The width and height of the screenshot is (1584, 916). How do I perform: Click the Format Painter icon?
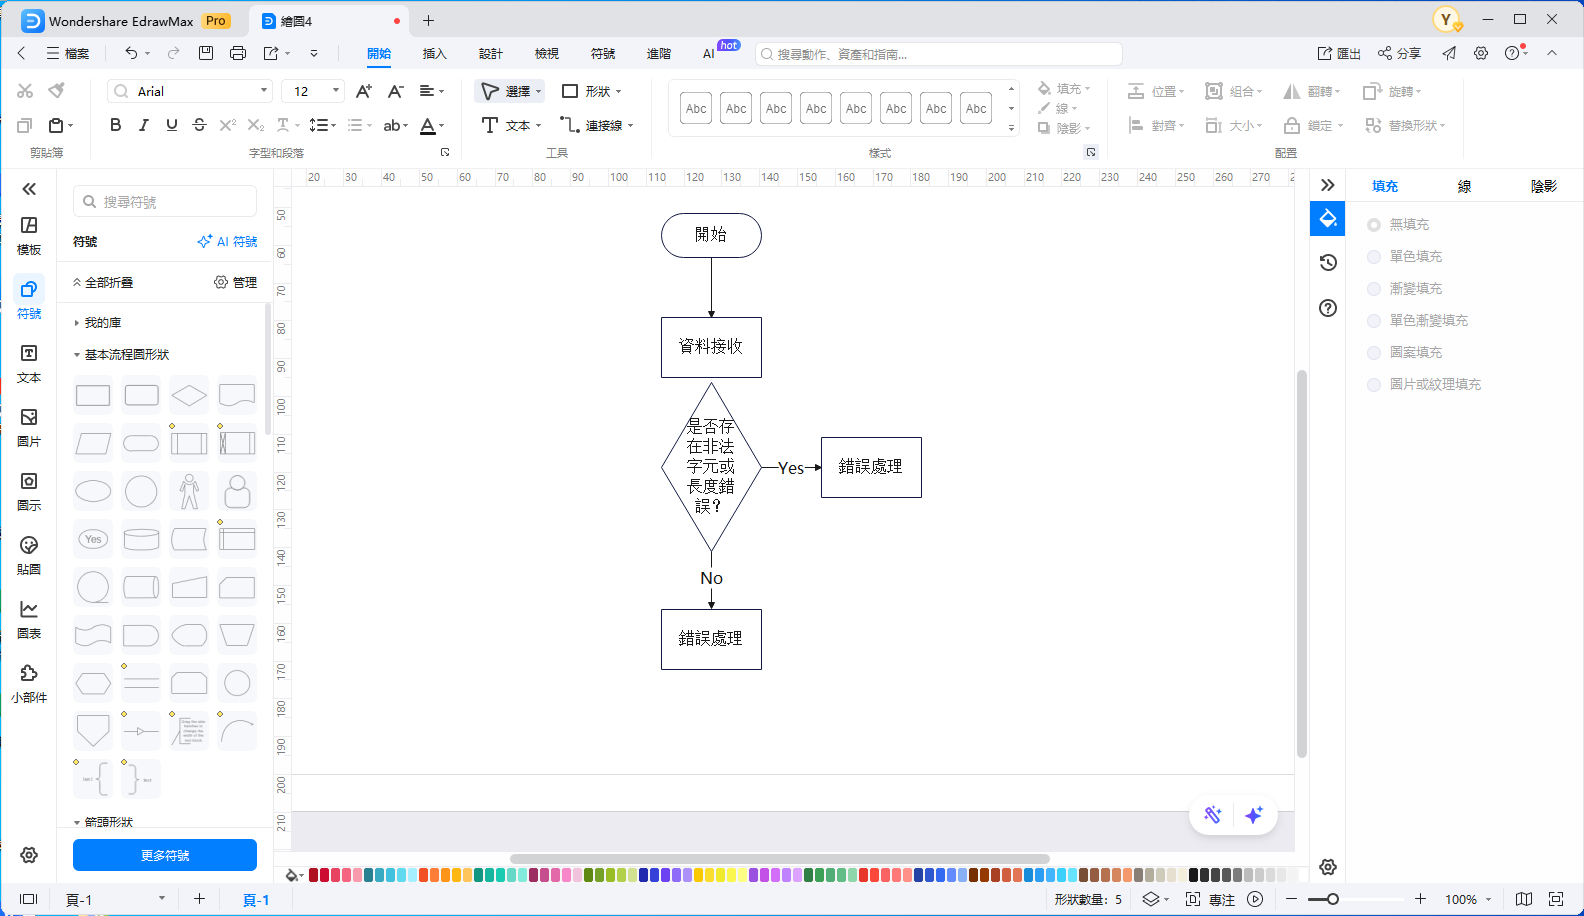click(x=57, y=91)
